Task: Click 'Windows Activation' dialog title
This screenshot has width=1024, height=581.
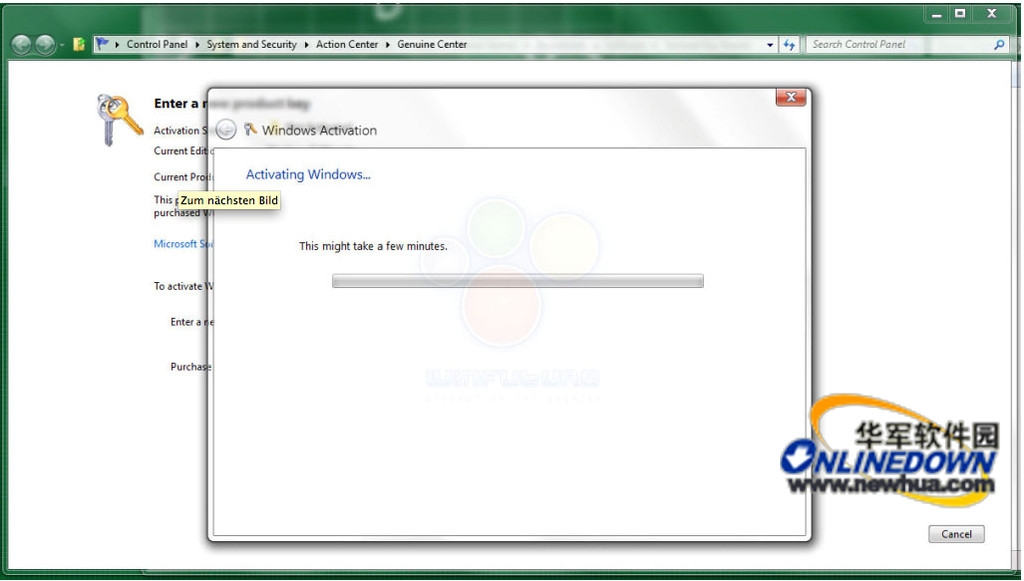Action: [319, 130]
